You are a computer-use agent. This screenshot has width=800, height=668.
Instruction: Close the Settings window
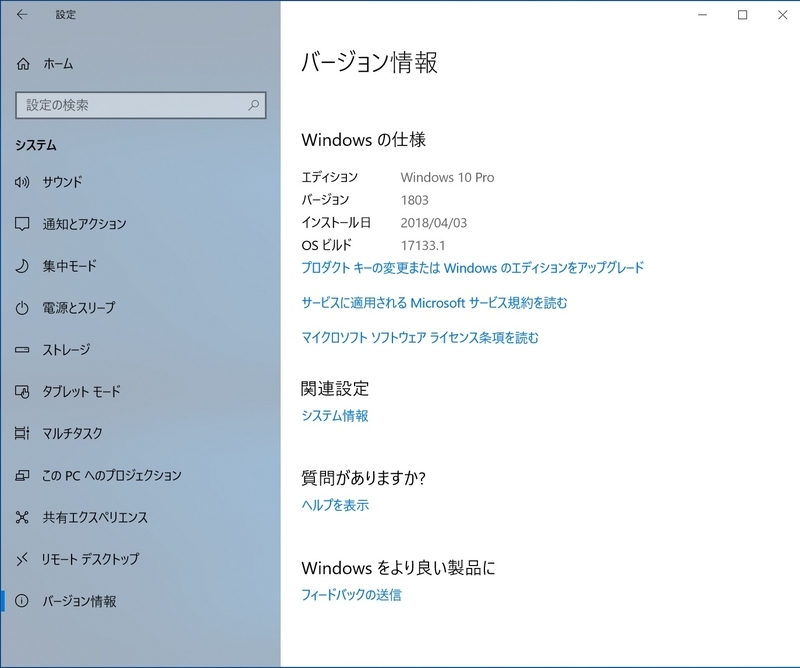coord(782,15)
